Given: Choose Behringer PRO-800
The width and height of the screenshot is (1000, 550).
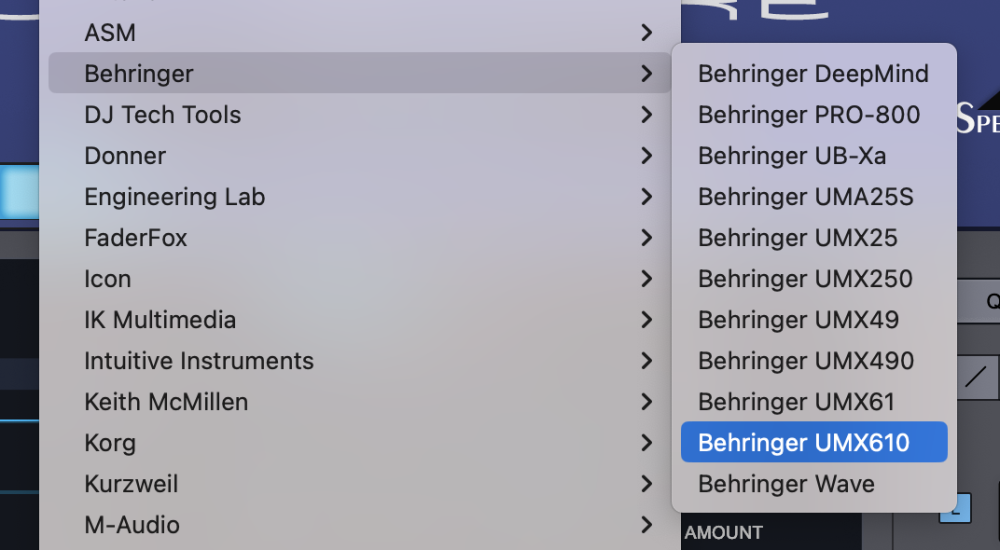Looking at the screenshot, I should (x=808, y=115).
